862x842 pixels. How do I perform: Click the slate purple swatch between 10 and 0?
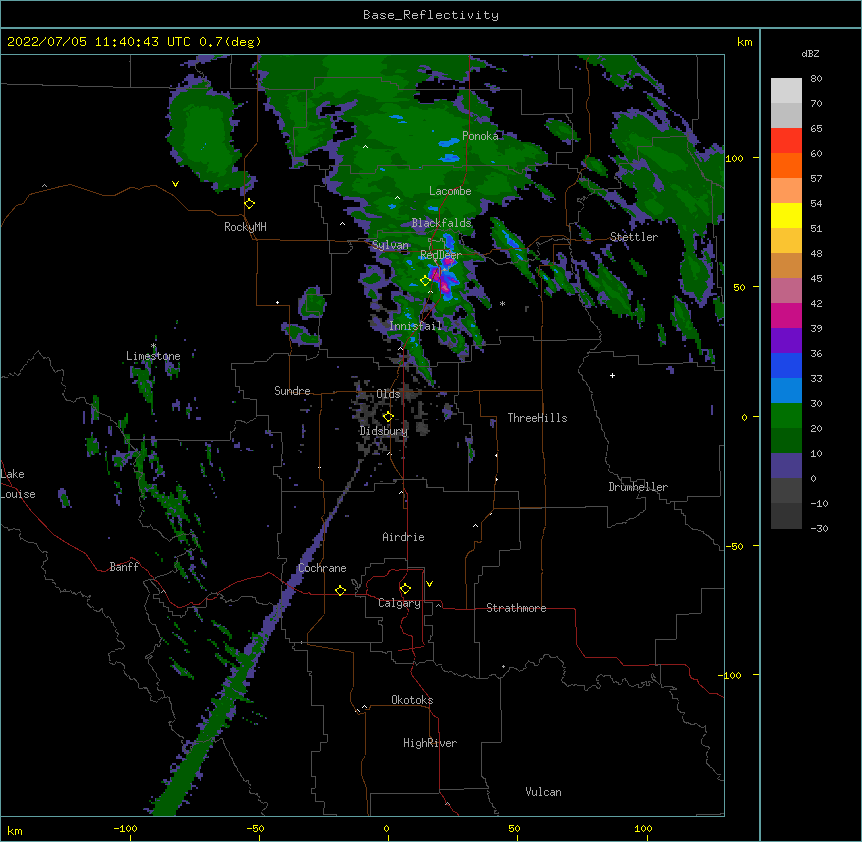click(786, 466)
